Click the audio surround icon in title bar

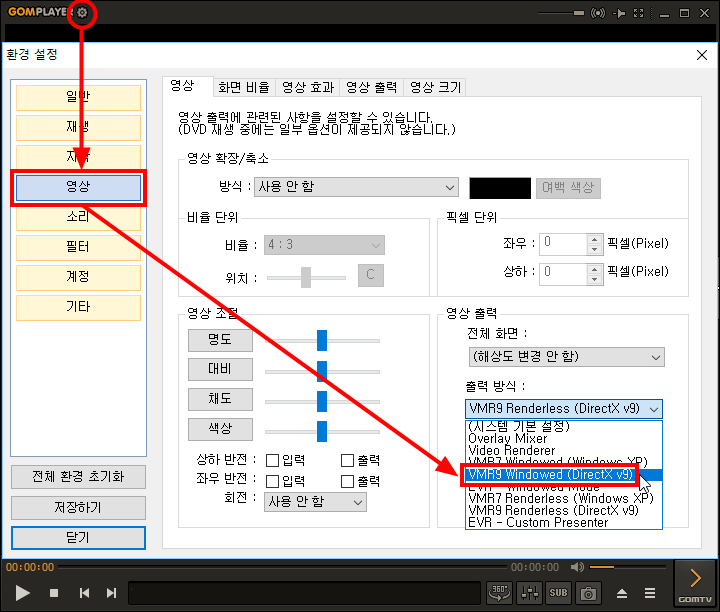click(x=597, y=13)
